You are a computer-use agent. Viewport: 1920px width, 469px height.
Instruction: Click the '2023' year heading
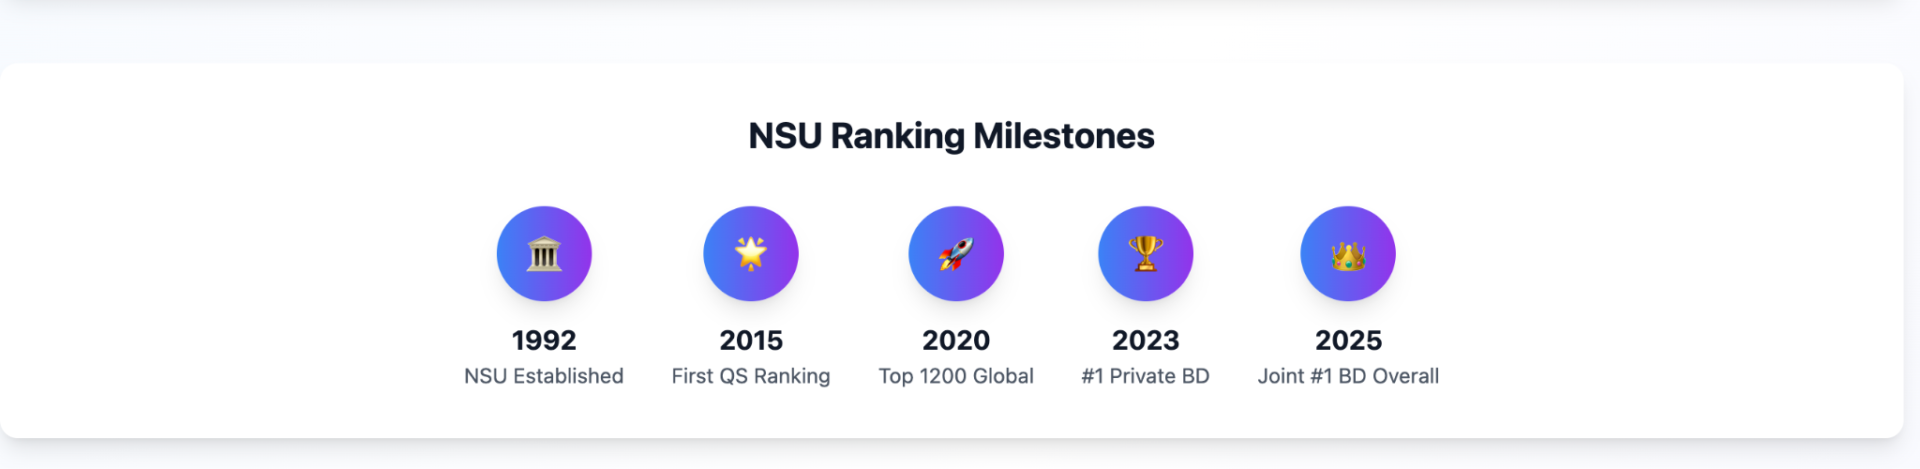(x=1146, y=340)
